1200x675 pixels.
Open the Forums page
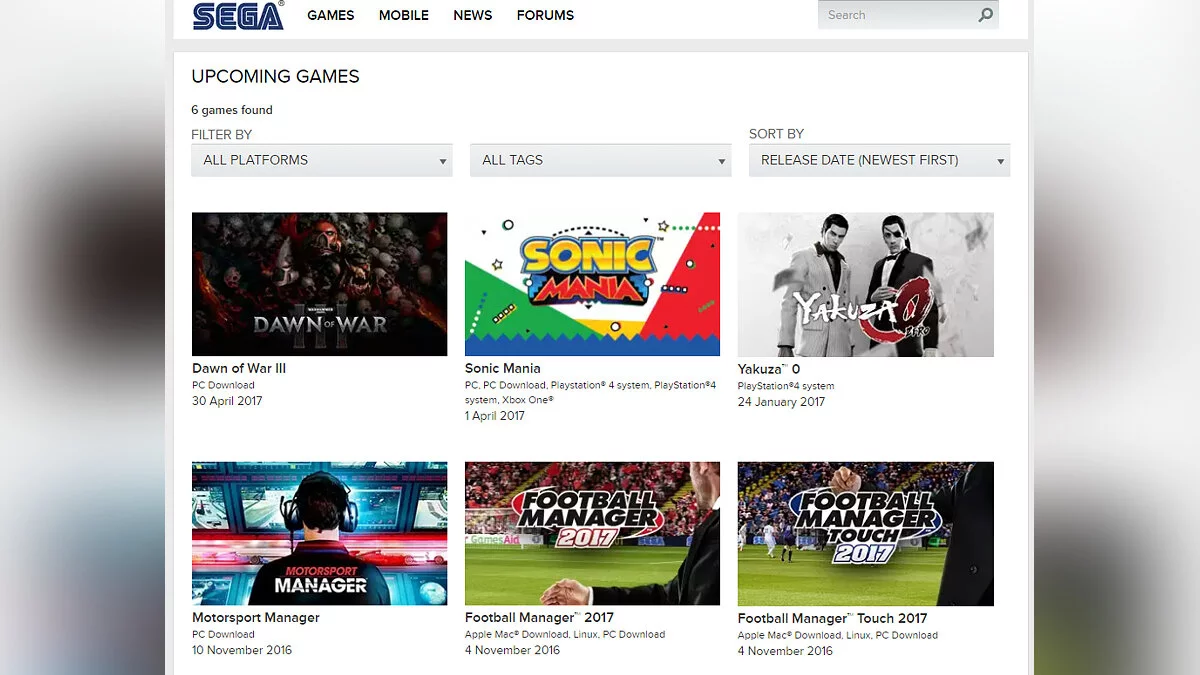545,15
